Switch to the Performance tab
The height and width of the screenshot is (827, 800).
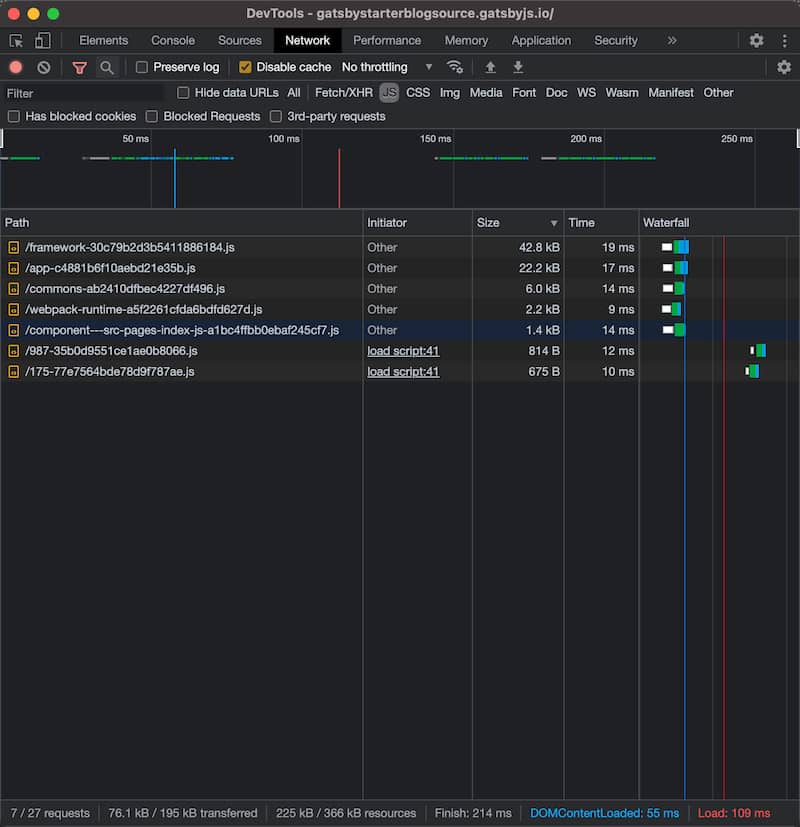click(x=387, y=40)
